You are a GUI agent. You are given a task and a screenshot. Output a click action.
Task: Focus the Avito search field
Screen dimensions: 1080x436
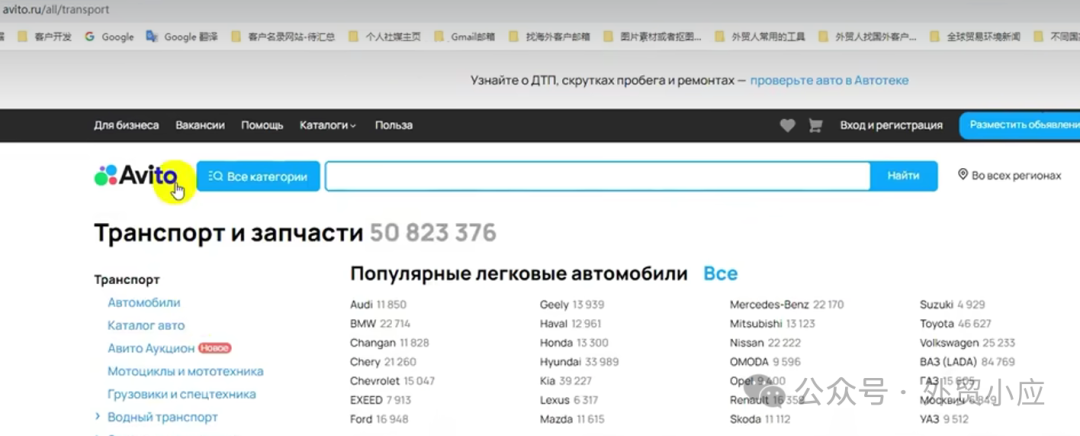point(598,176)
